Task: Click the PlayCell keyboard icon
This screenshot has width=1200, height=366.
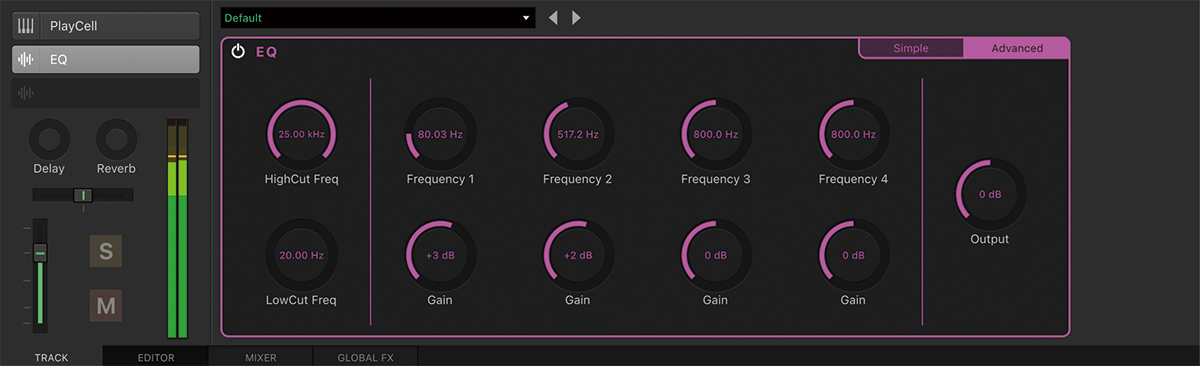Action: [x=26, y=26]
